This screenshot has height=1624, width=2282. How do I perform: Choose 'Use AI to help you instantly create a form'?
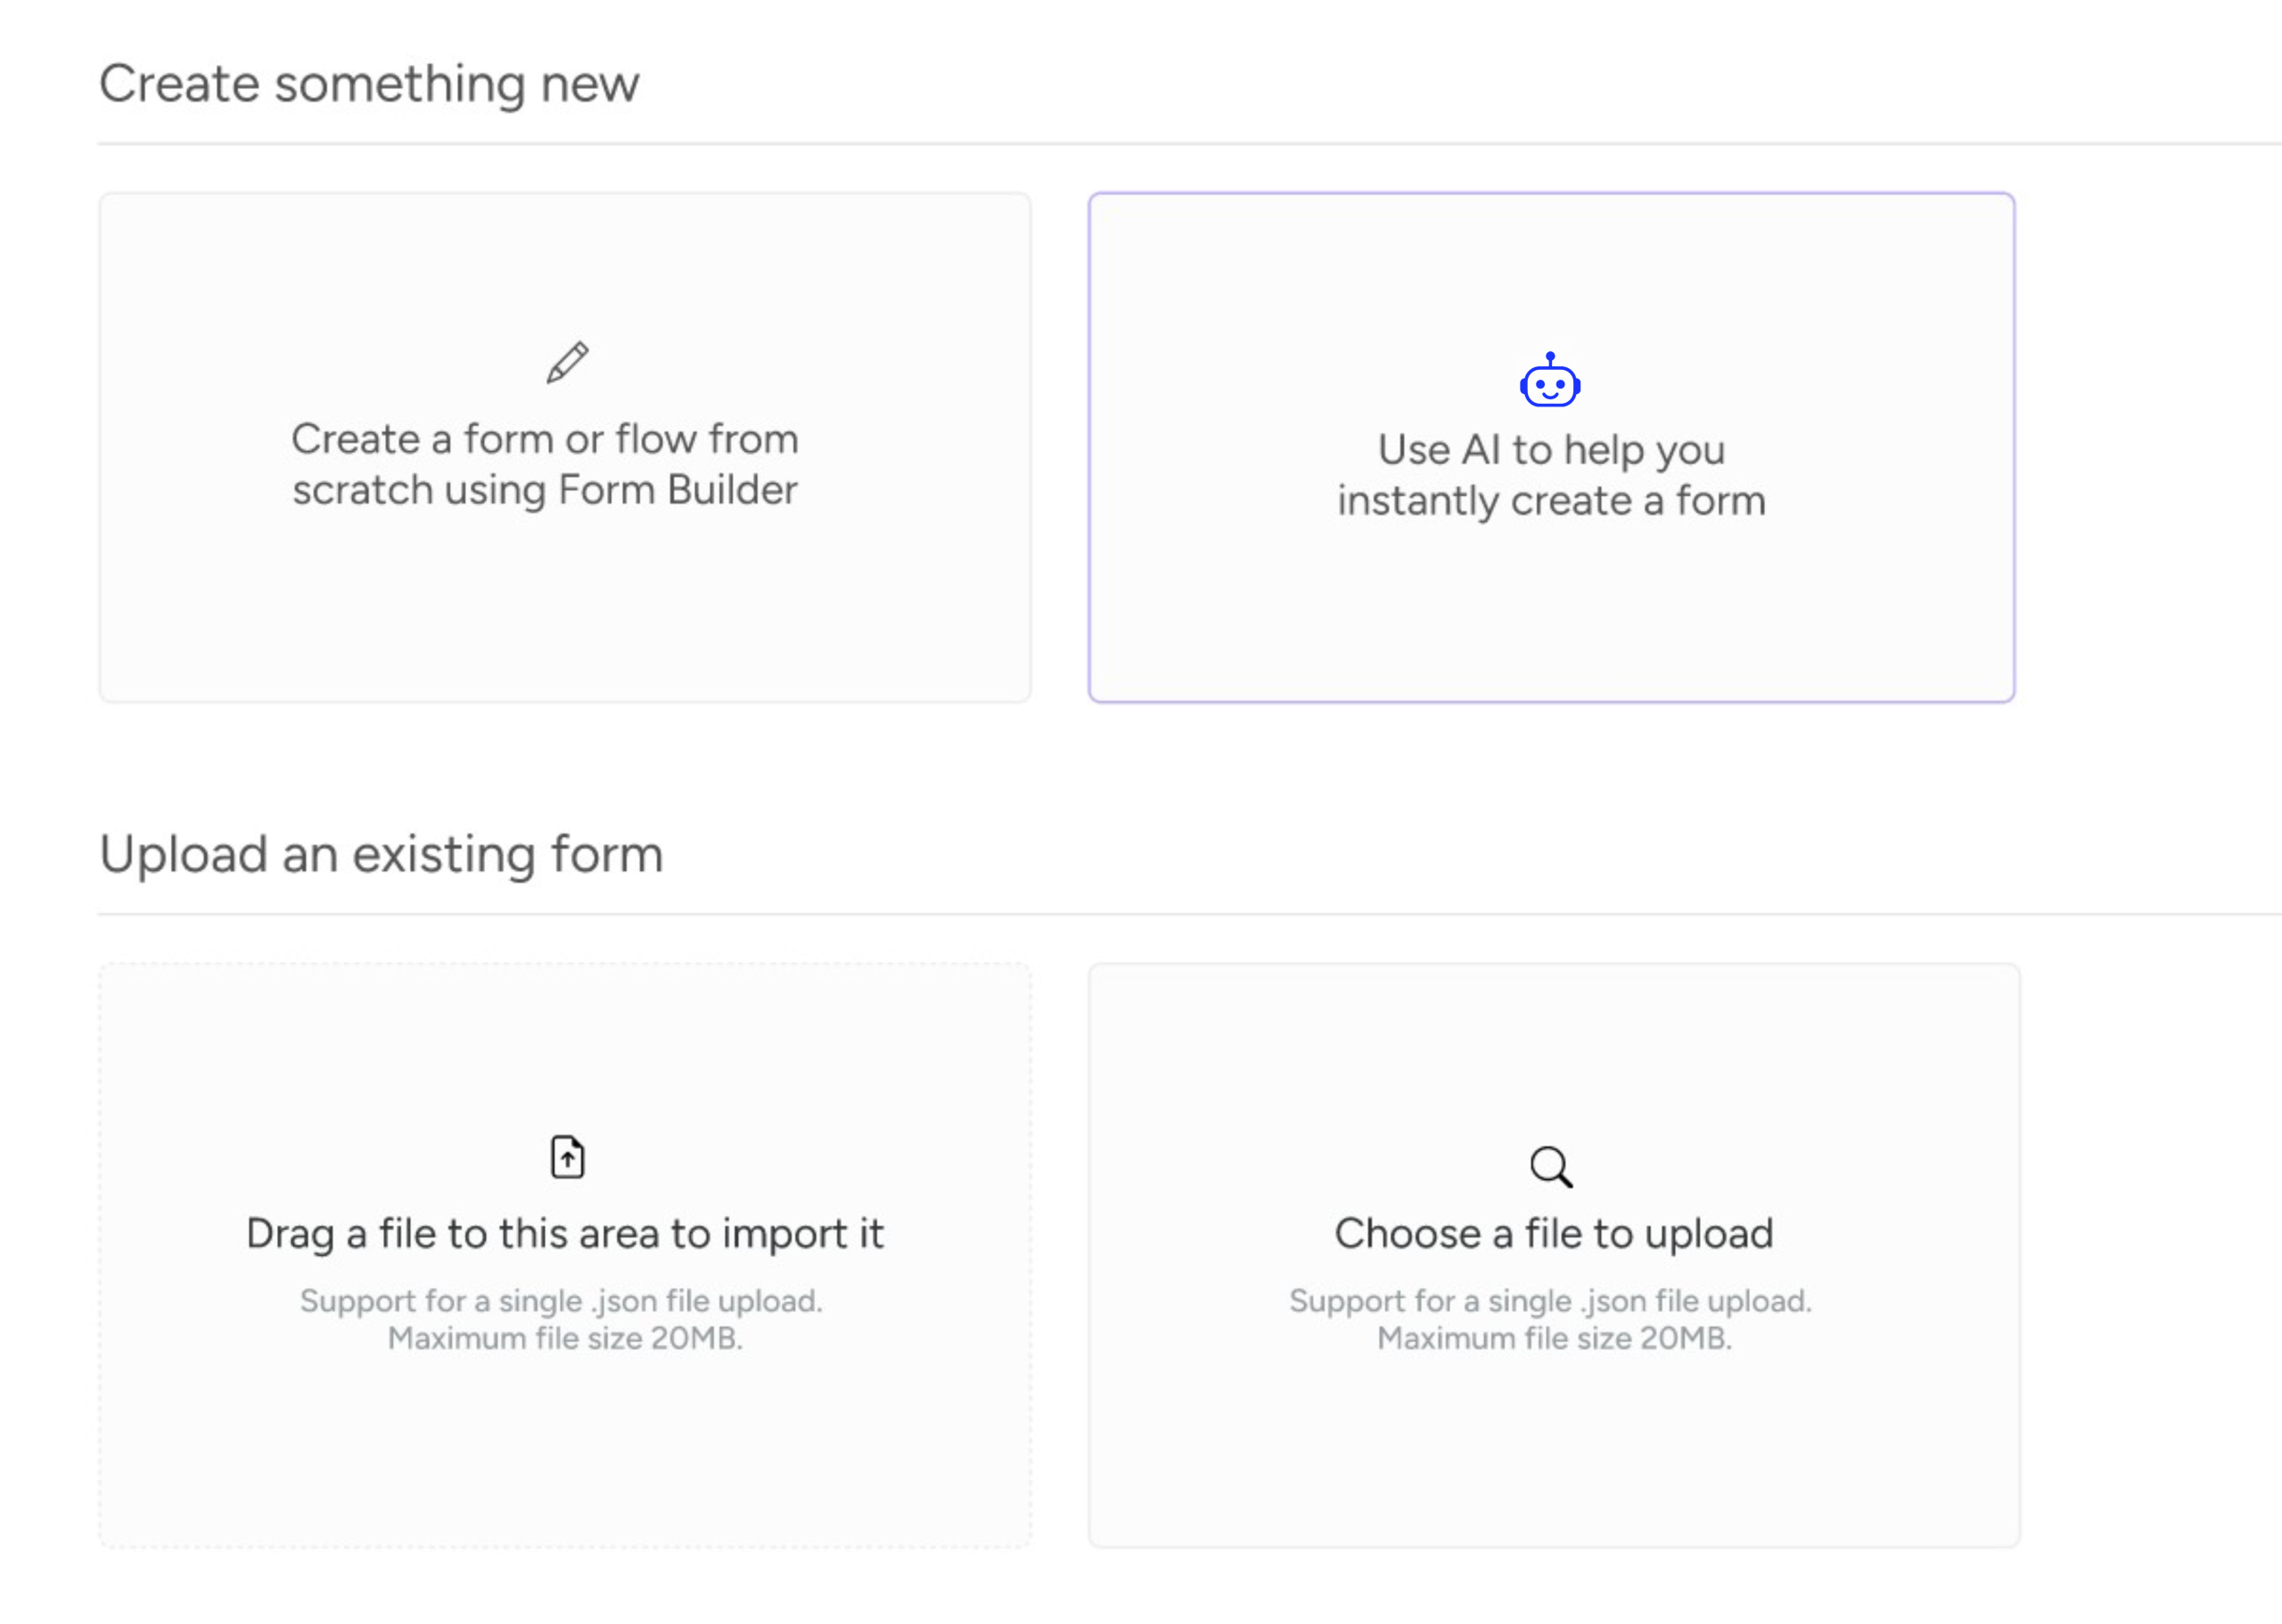(1550, 475)
